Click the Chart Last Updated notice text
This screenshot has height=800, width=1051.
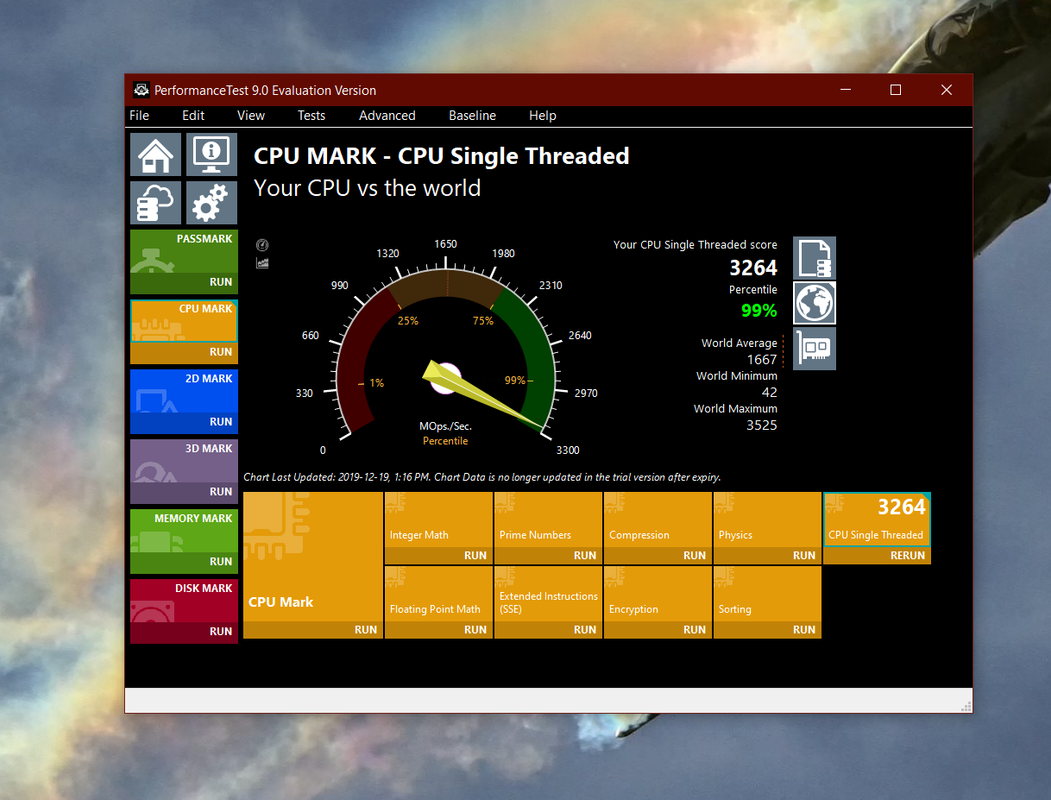(482, 477)
